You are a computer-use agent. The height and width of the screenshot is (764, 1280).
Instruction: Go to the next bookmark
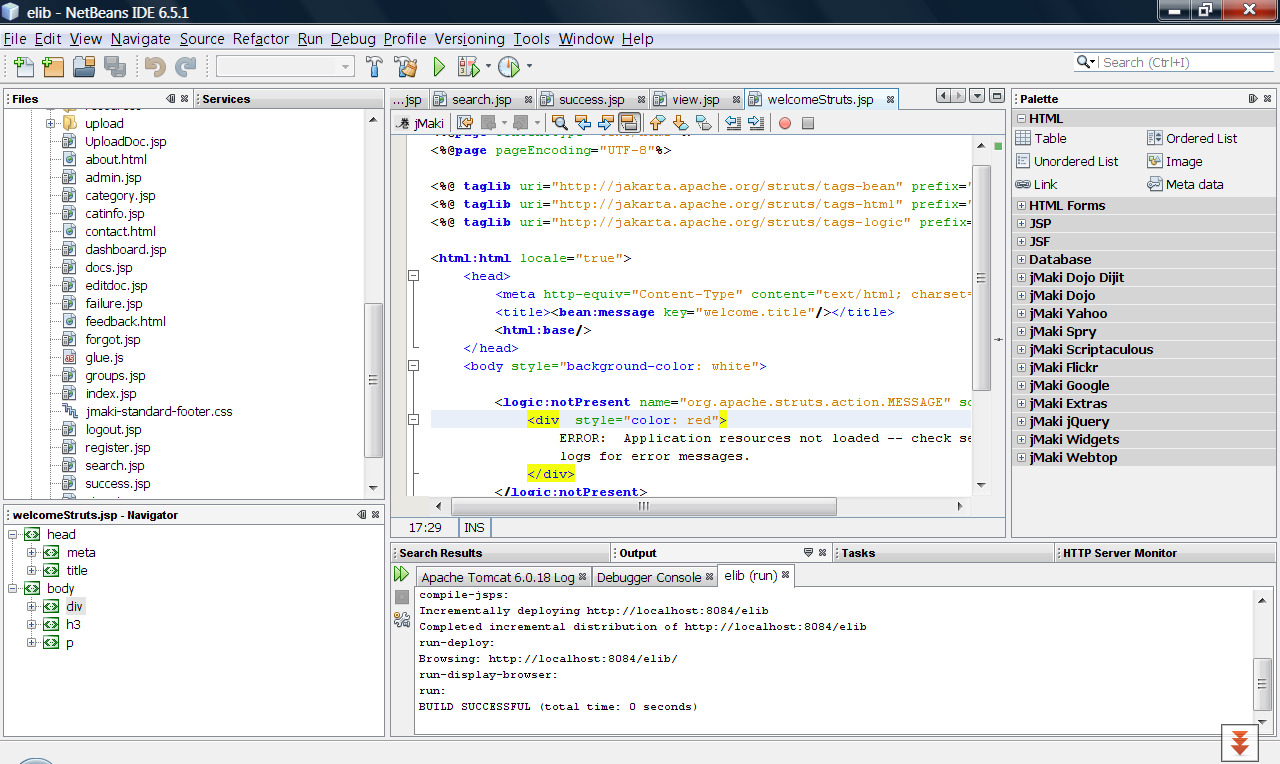[681, 123]
